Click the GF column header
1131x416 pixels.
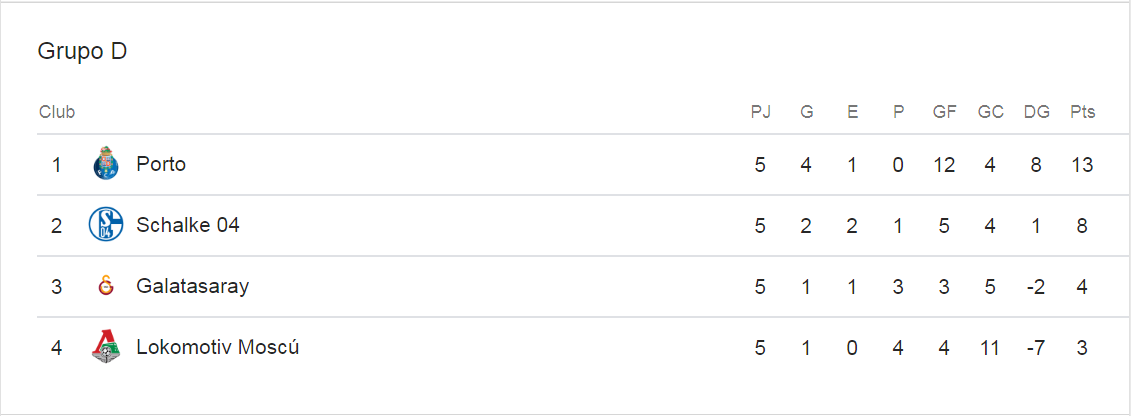pos(944,112)
